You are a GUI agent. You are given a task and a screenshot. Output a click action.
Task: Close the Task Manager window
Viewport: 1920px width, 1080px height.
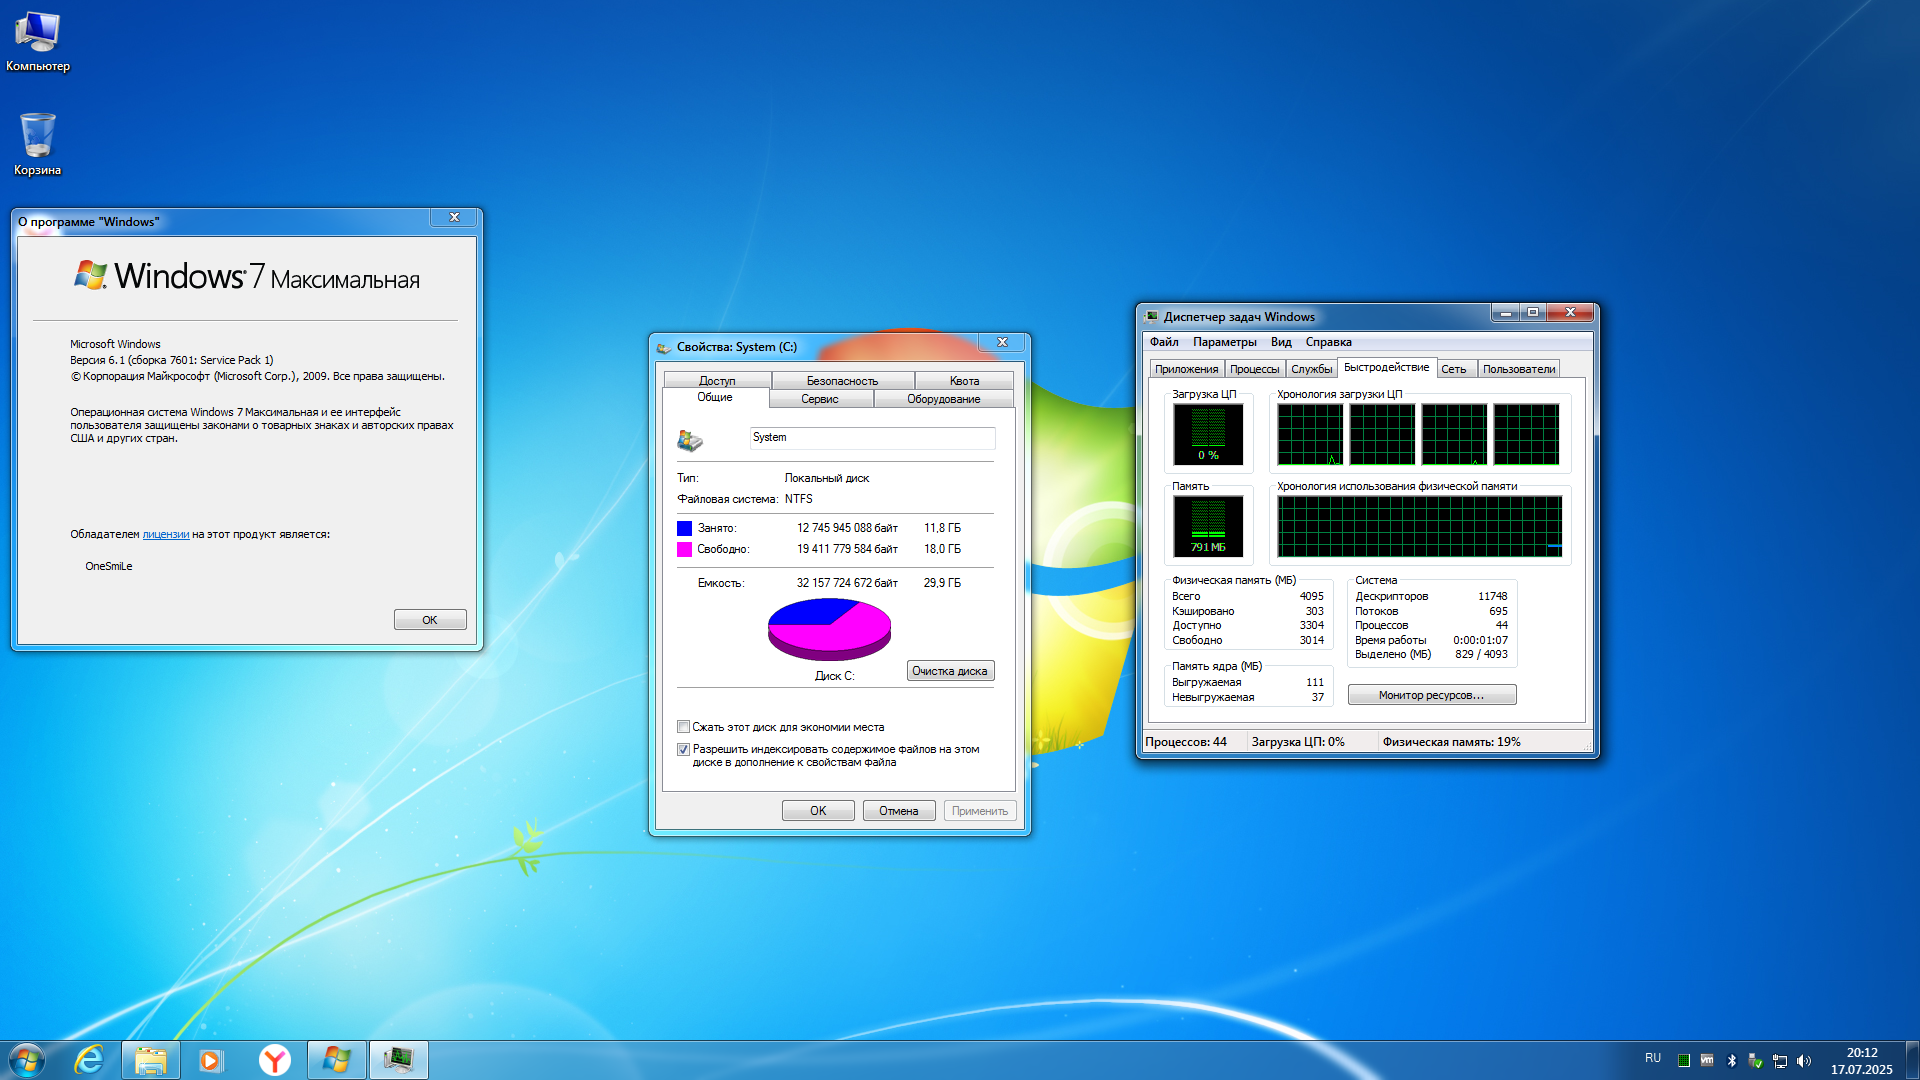click(1570, 313)
